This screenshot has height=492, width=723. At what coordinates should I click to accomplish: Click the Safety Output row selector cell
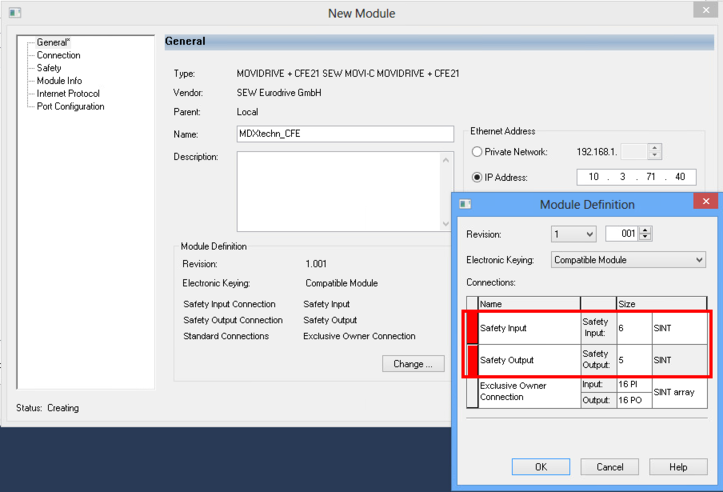pyautogui.click(x=471, y=360)
